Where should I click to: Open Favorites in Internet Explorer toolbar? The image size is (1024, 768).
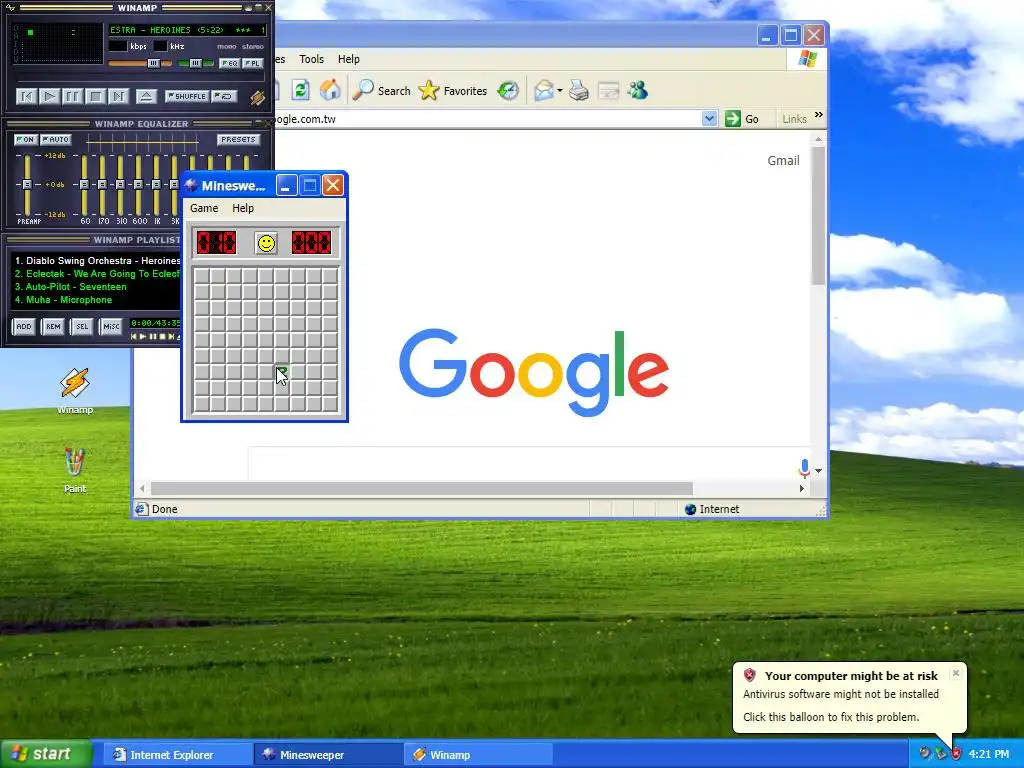pos(453,91)
